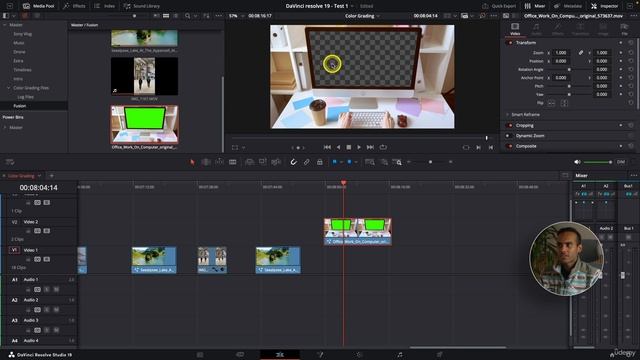
Task: Click the blue Marker icon in toolbar
Action: pos(349,162)
